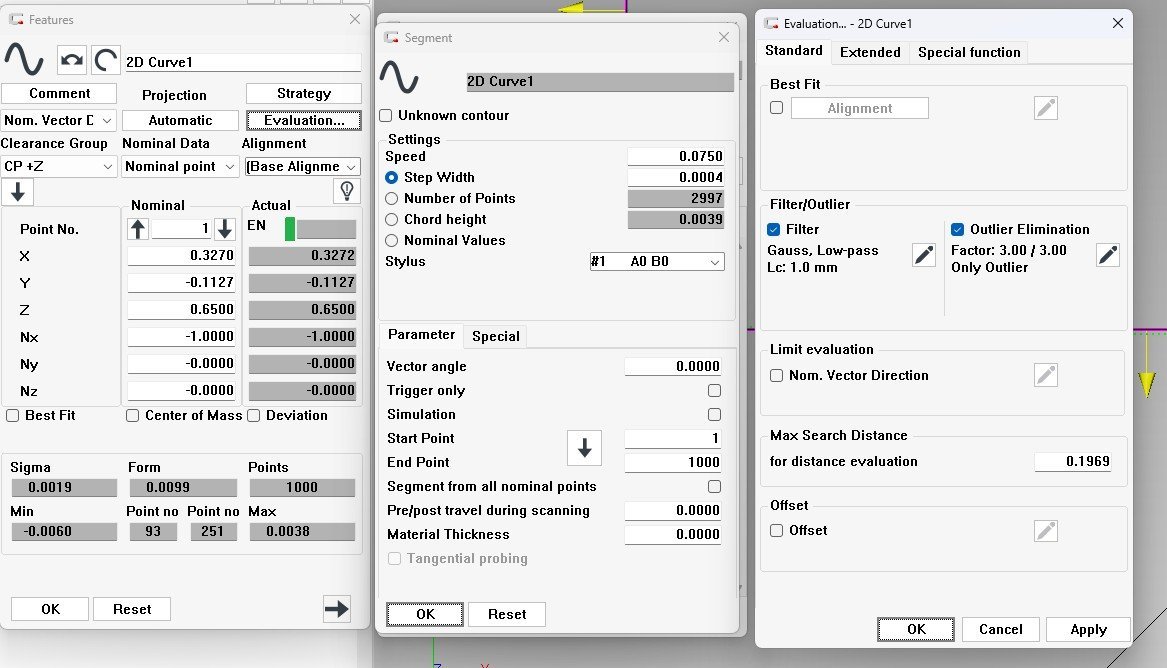Image resolution: width=1167 pixels, height=668 pixels.
Task: Click the Strategy button
Action: (303, 94)
